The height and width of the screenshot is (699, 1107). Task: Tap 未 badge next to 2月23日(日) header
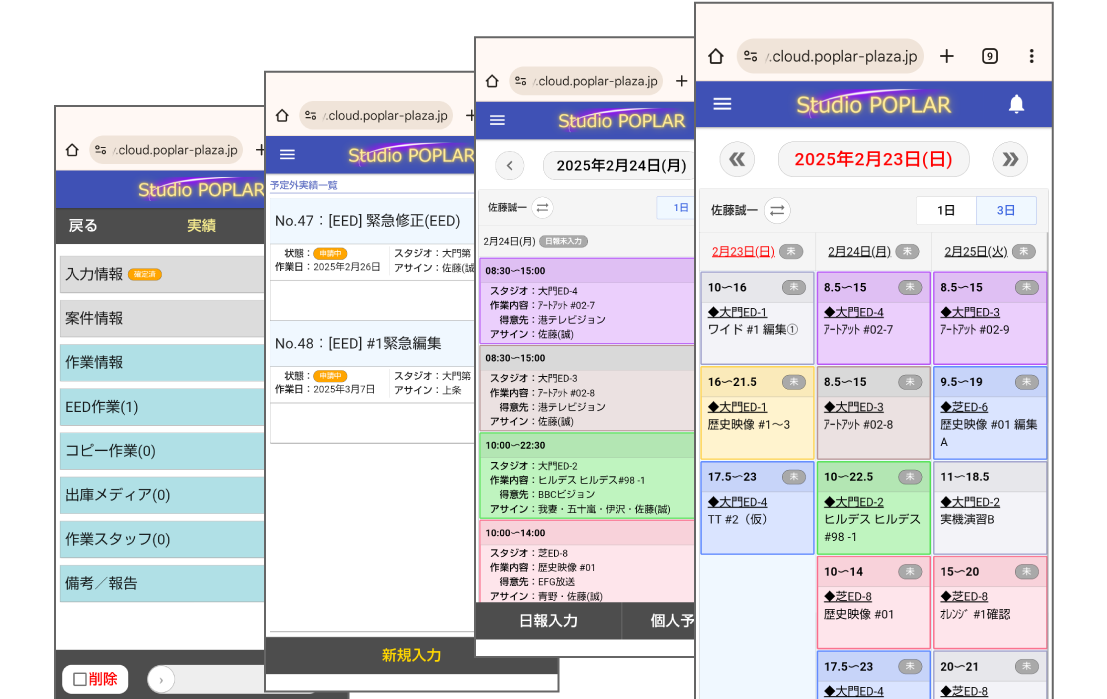[x=791, y=251]
